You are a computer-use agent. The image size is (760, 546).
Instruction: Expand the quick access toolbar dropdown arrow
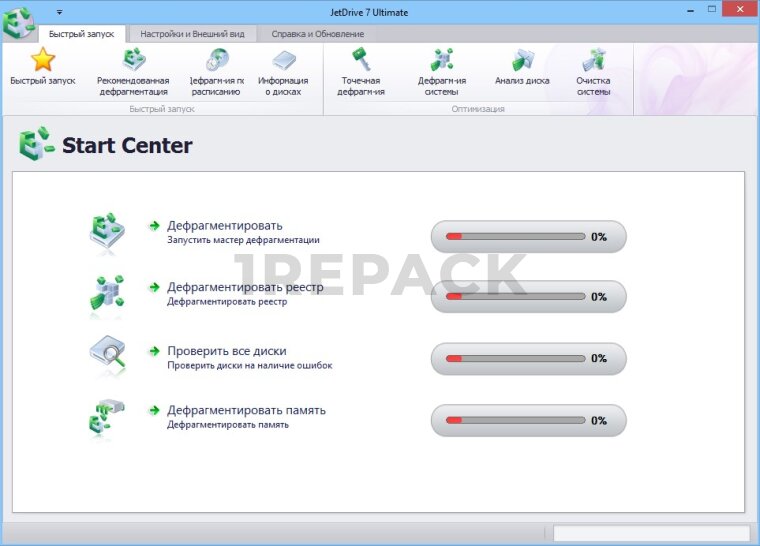click(x=59, y=12)
